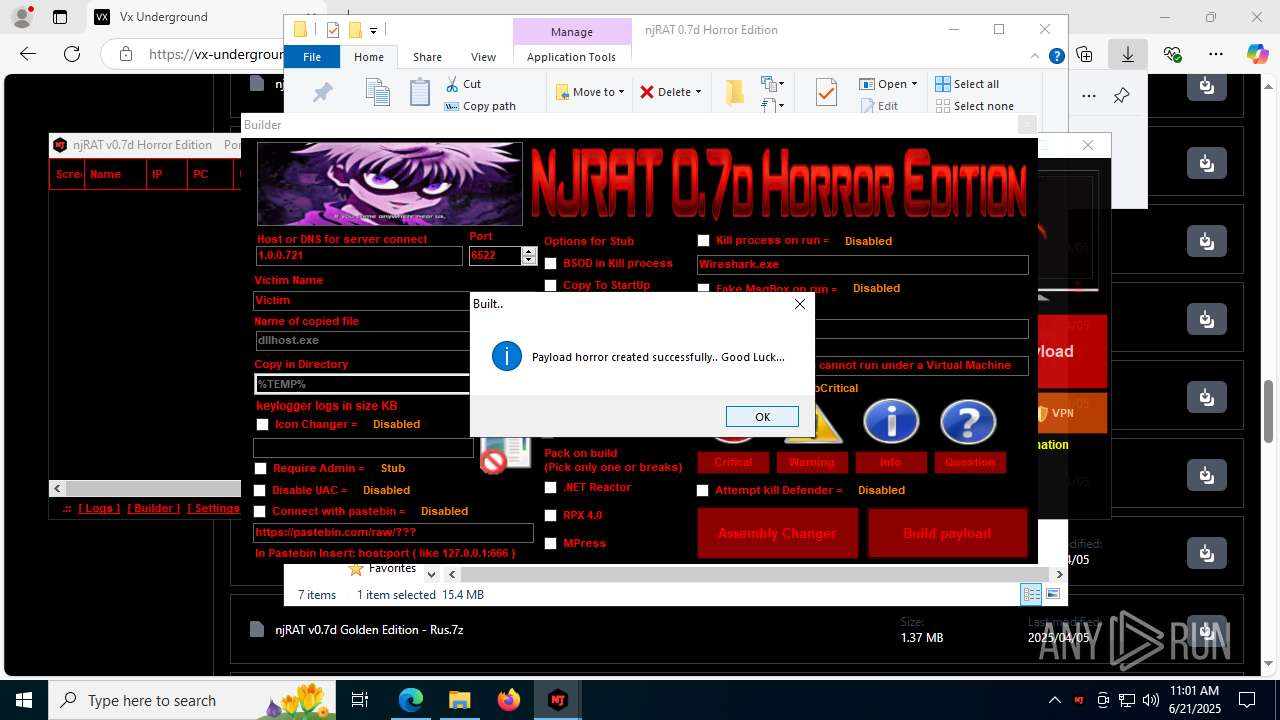The height and width of the screenshot is (720, 1280).
Task: Open Edge Browser essentials heart icon
Action: pos(1172,54)
